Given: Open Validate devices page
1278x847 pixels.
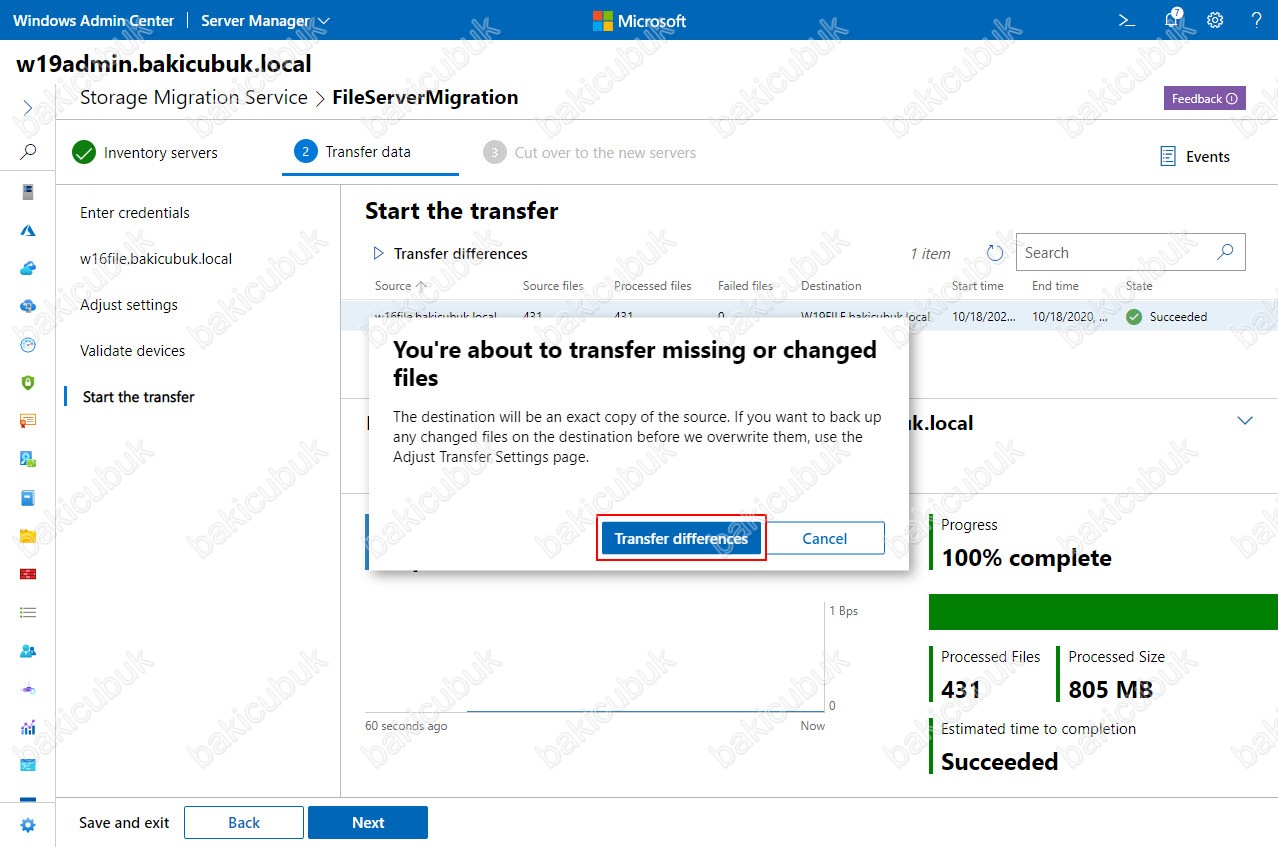Looking at the screenshot, I should point(133,351).
